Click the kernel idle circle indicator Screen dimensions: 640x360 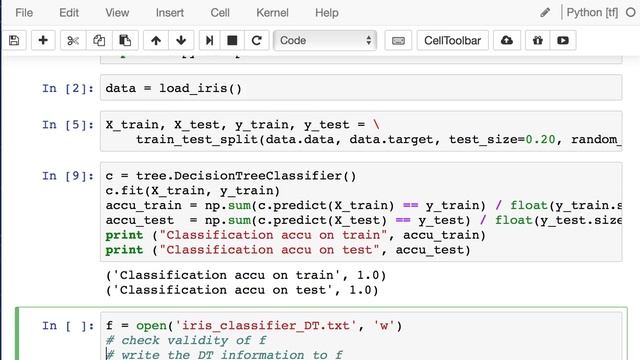coord(631,13)
